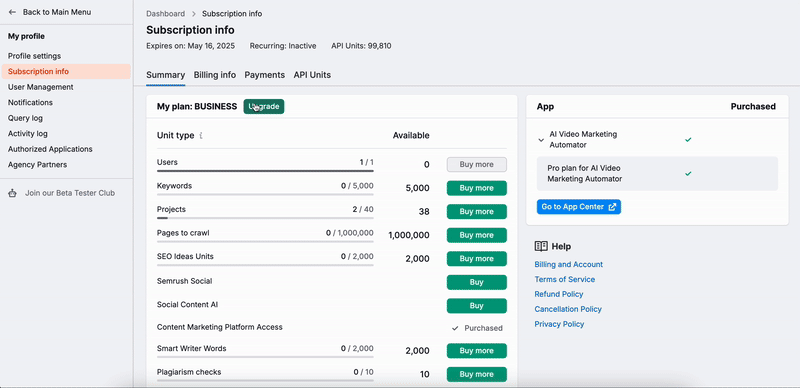Click Join our Beta Tester Club
800x388 pixels.
70,193
